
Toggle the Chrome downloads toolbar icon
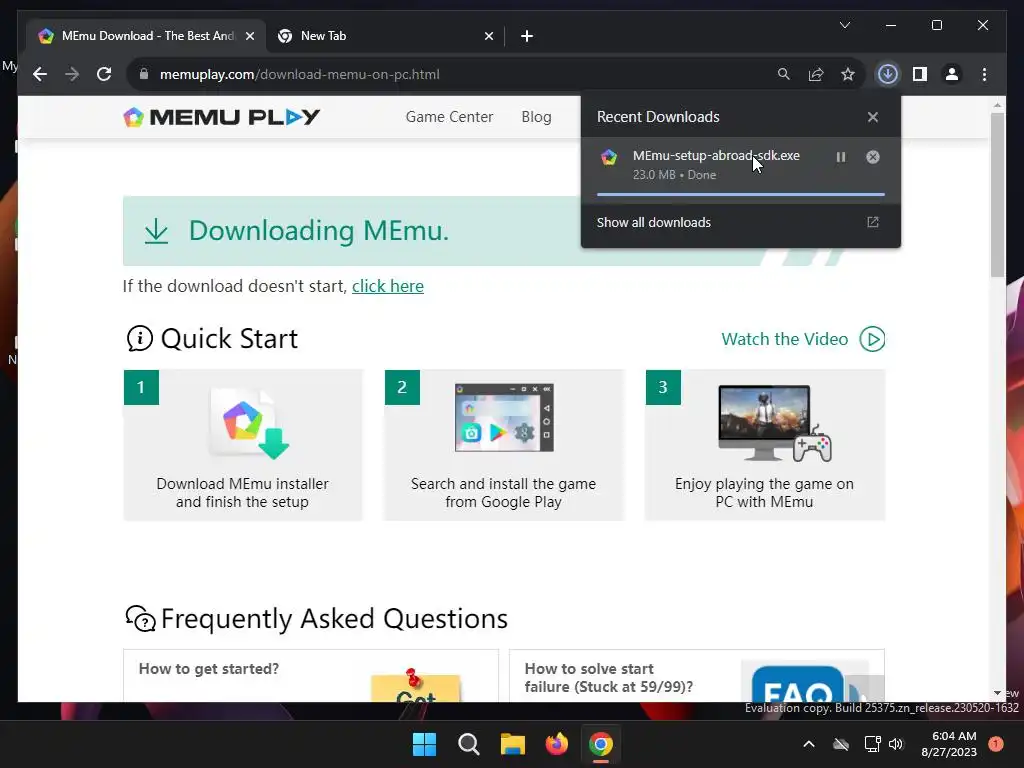pyautogui.click(x=888, y=74)
